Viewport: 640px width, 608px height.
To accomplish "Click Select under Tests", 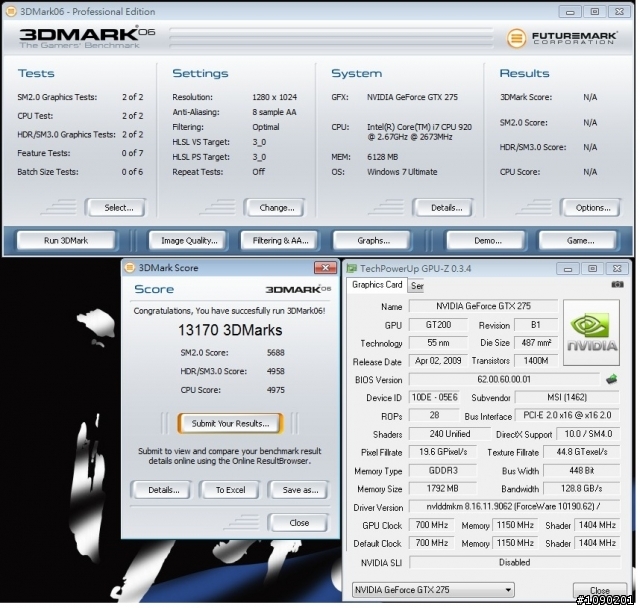I will point(118,208).
